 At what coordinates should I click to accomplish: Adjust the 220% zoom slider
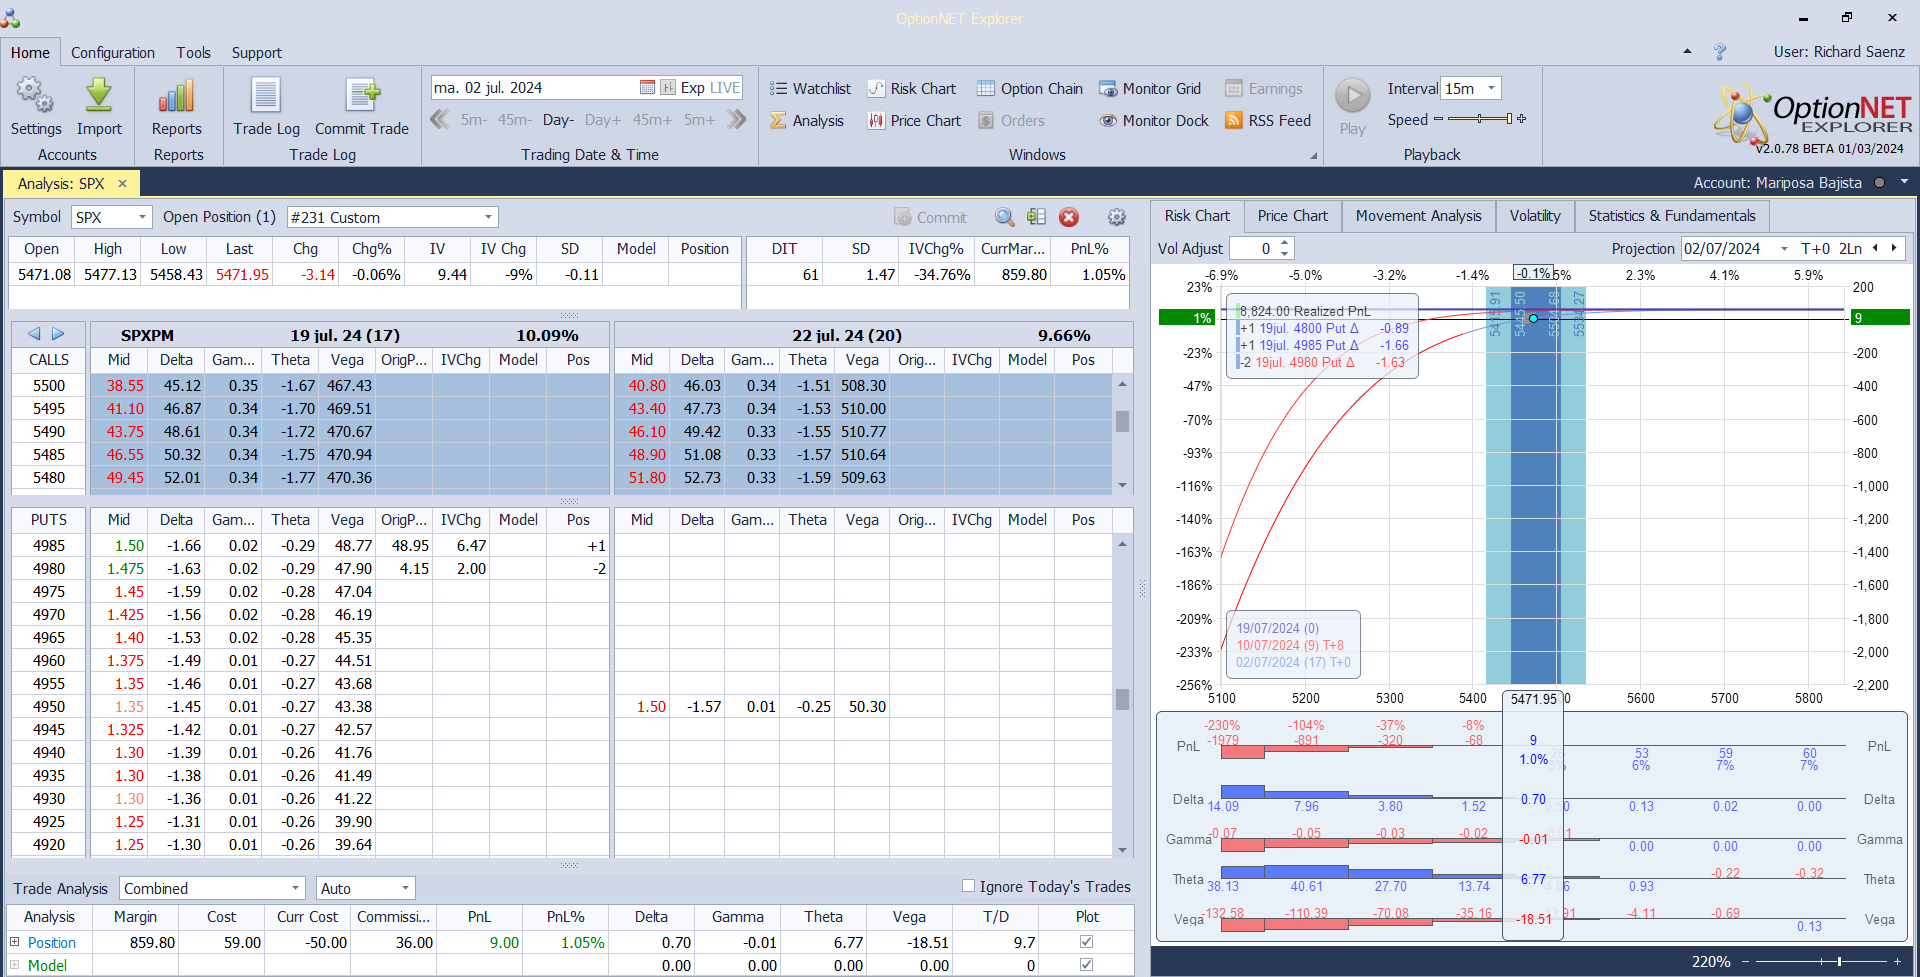coord(1819,962)
